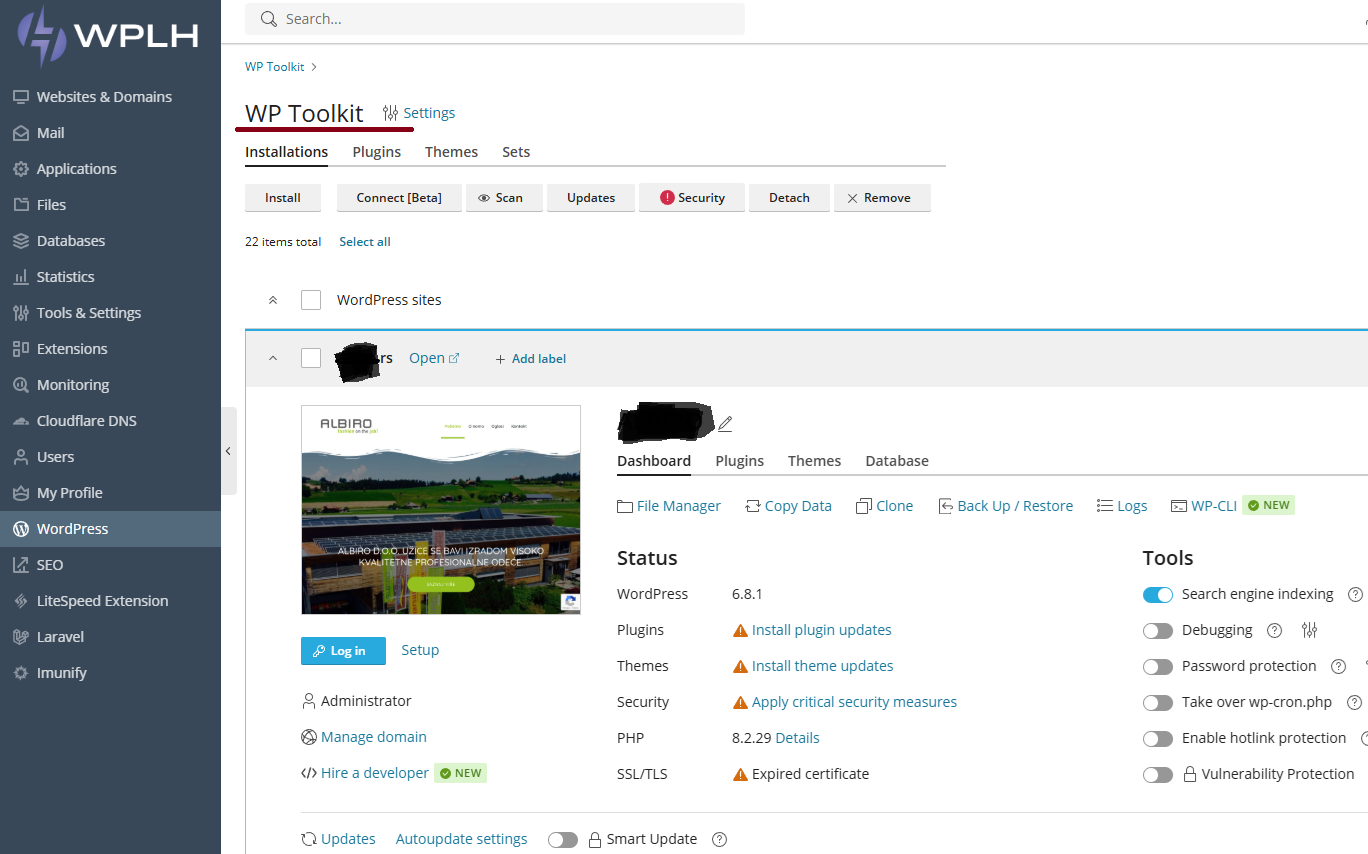Screen dimensions: 1368x854
Task: Click the SEO chart icon
Action: tap(20, 565)
